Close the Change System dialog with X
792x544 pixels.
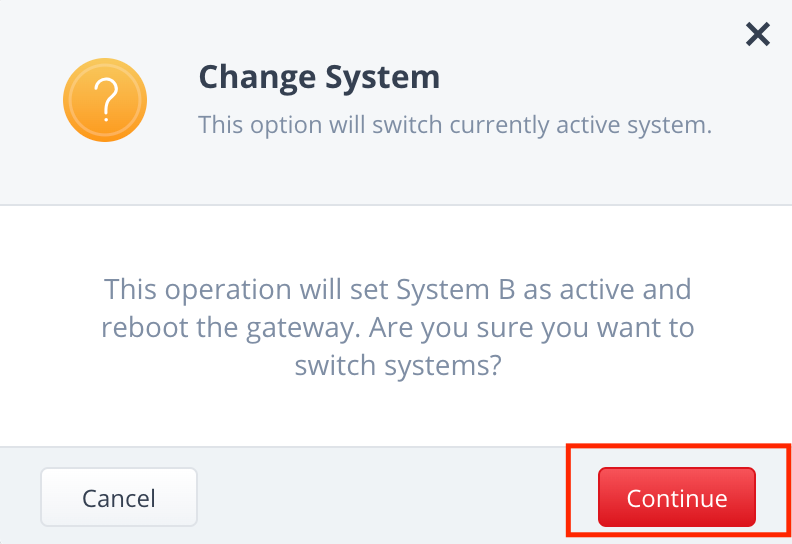[758, 34]
